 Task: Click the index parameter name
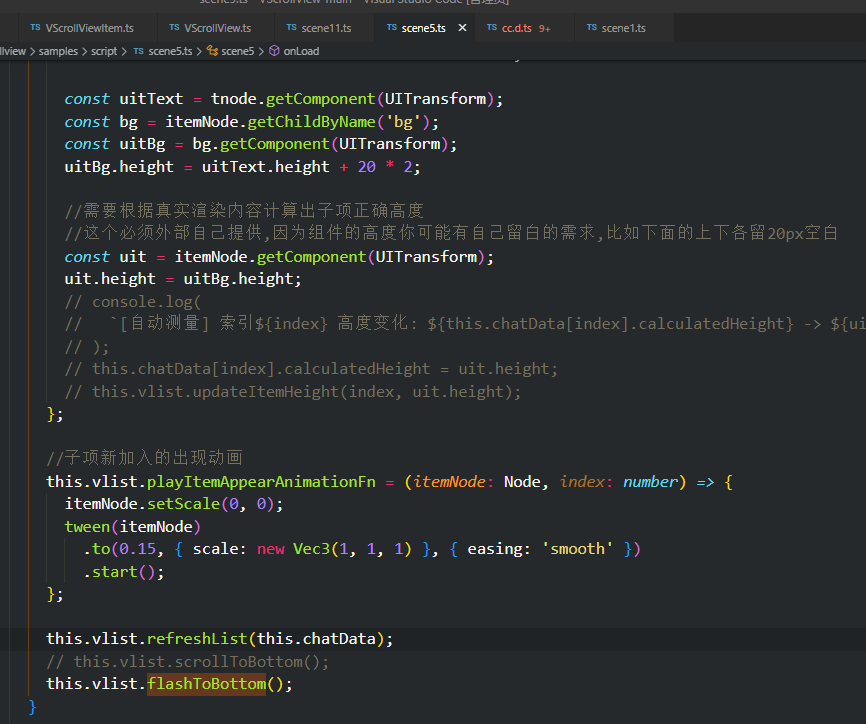click(x=582, y=482)
